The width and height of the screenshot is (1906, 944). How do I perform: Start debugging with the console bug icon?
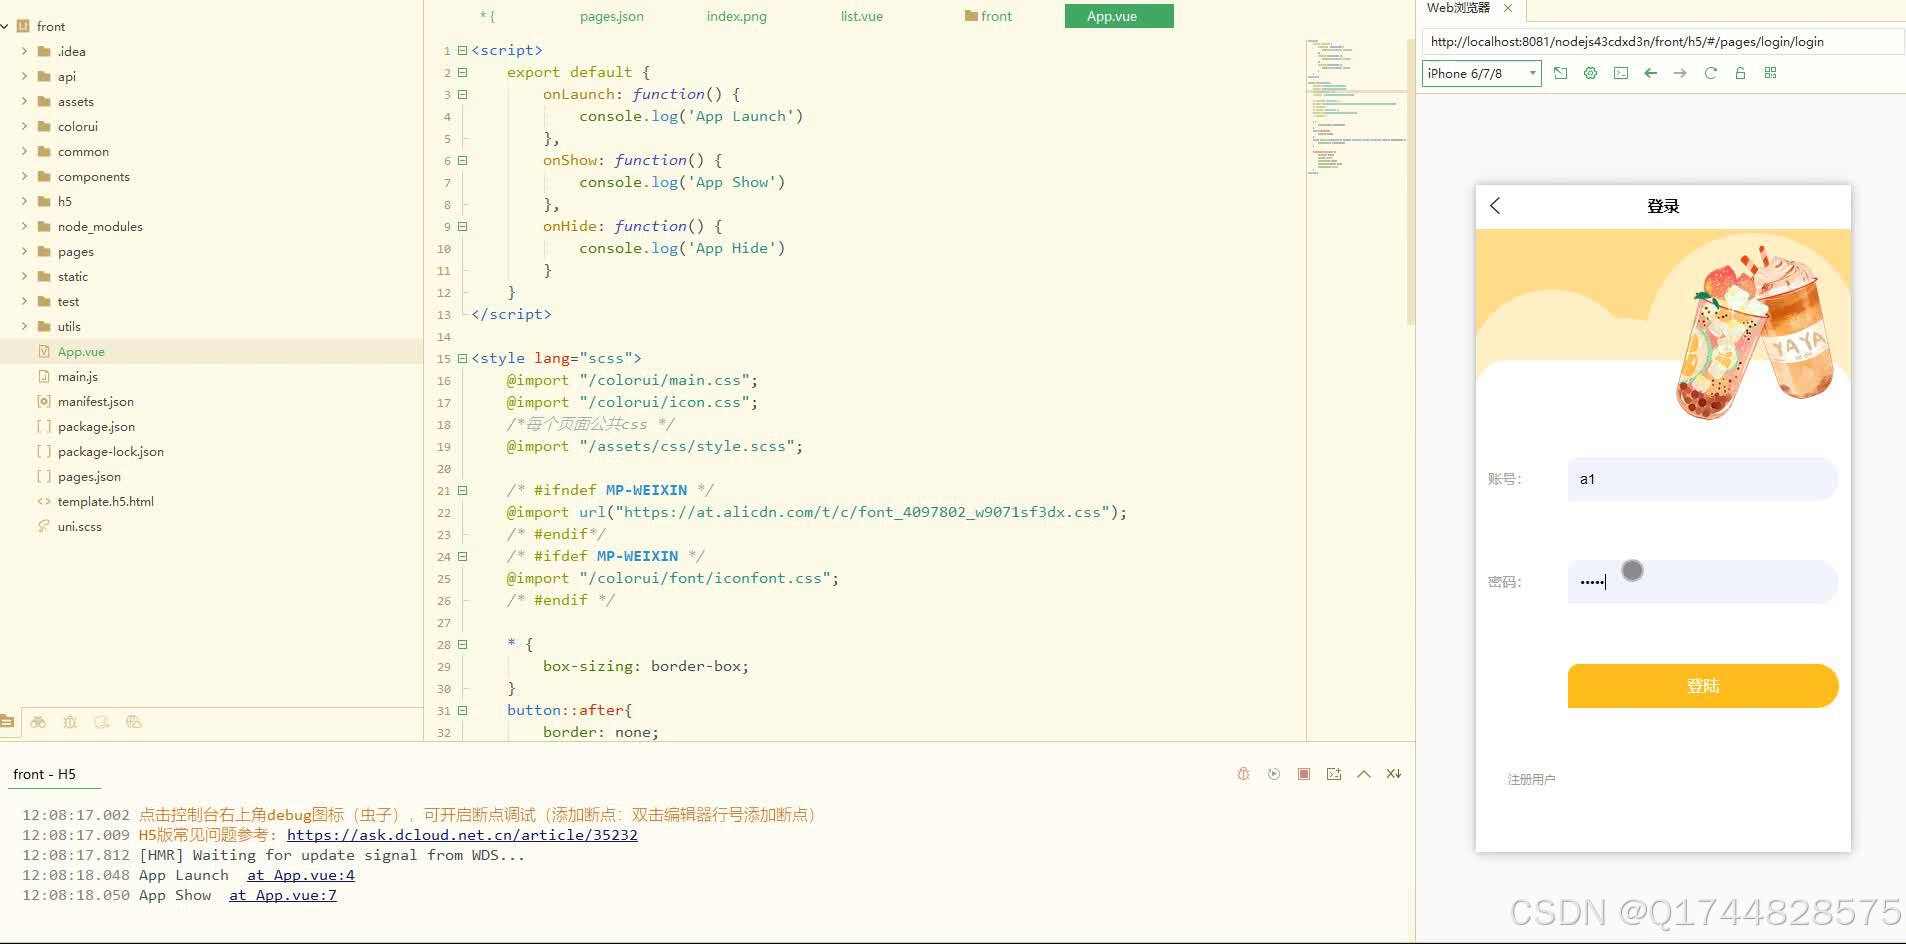1243,774
